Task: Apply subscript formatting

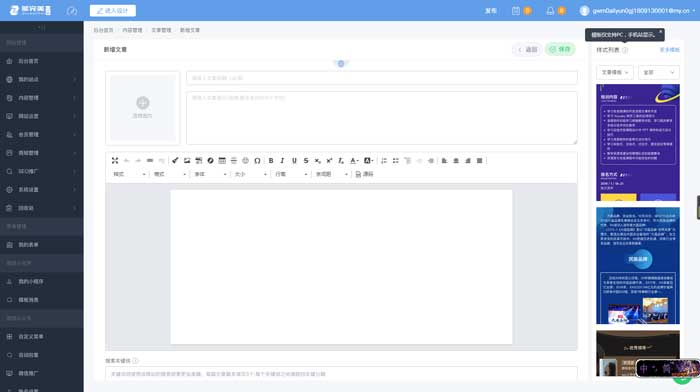Action: (x=317, y=161)
